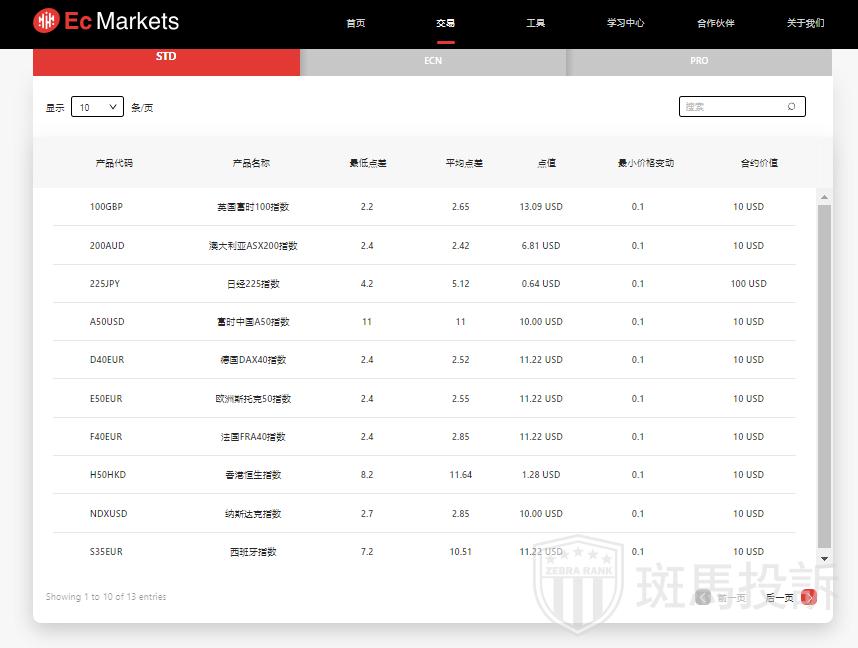Go to 关于我们 in the top navigation
The width and height of the screenshot is (858, 648).
tap(805, 23)
